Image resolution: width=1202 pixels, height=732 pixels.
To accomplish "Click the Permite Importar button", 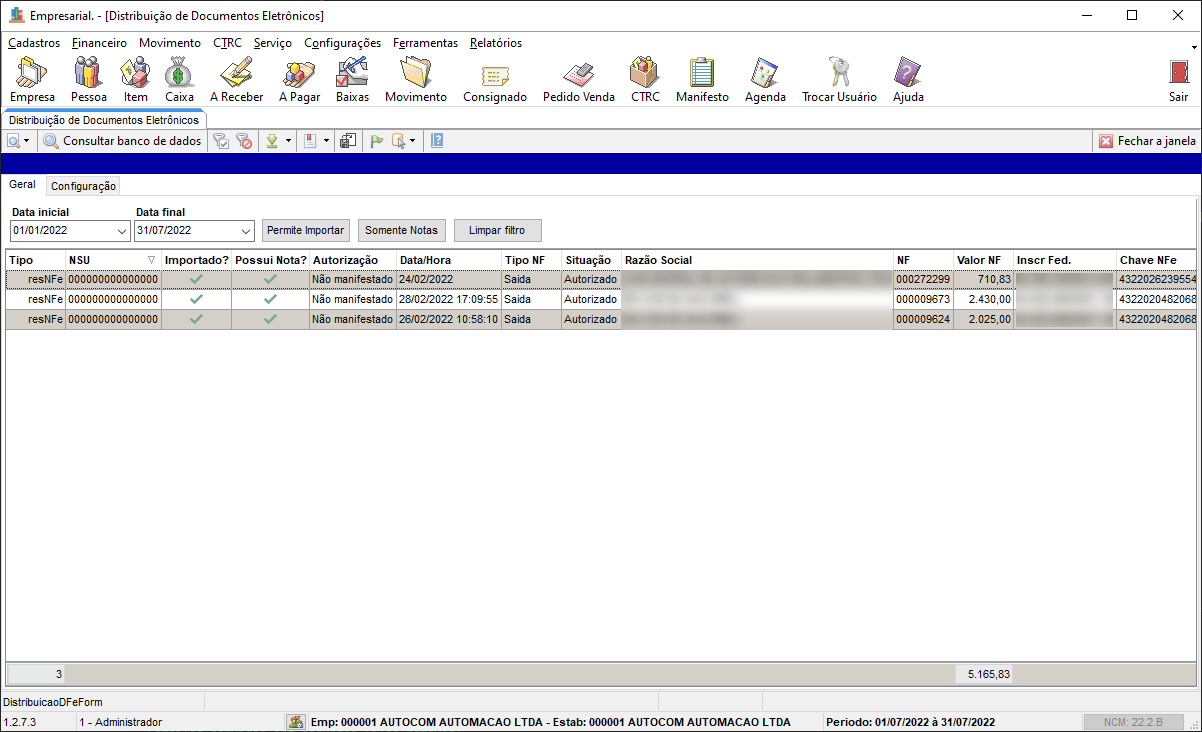I will tap(305, 230).
